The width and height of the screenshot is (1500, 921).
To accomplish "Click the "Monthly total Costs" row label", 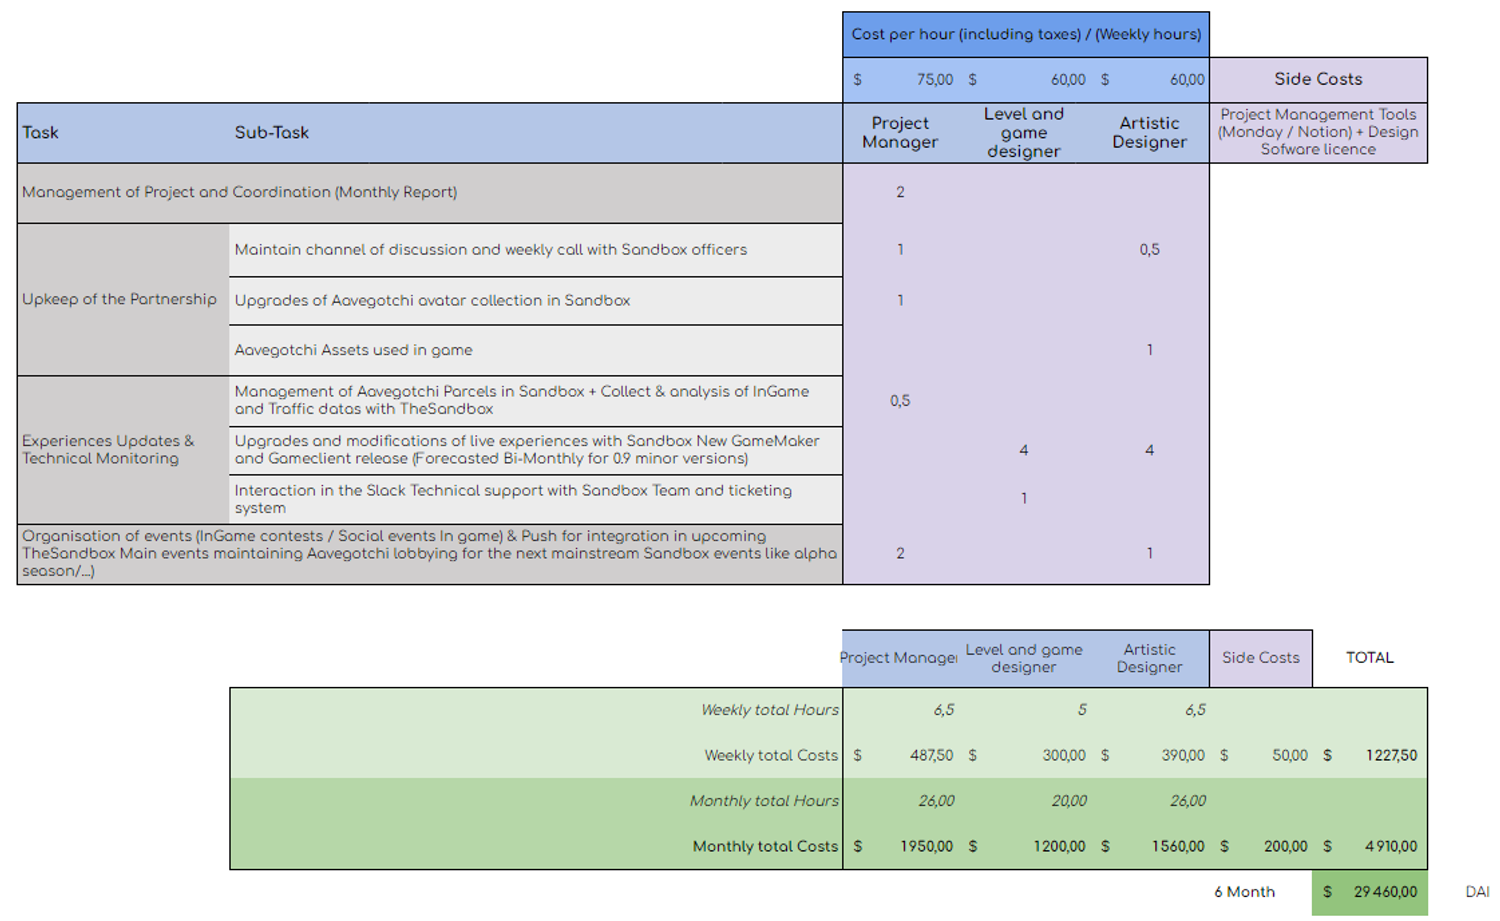I will click(765, 846).
